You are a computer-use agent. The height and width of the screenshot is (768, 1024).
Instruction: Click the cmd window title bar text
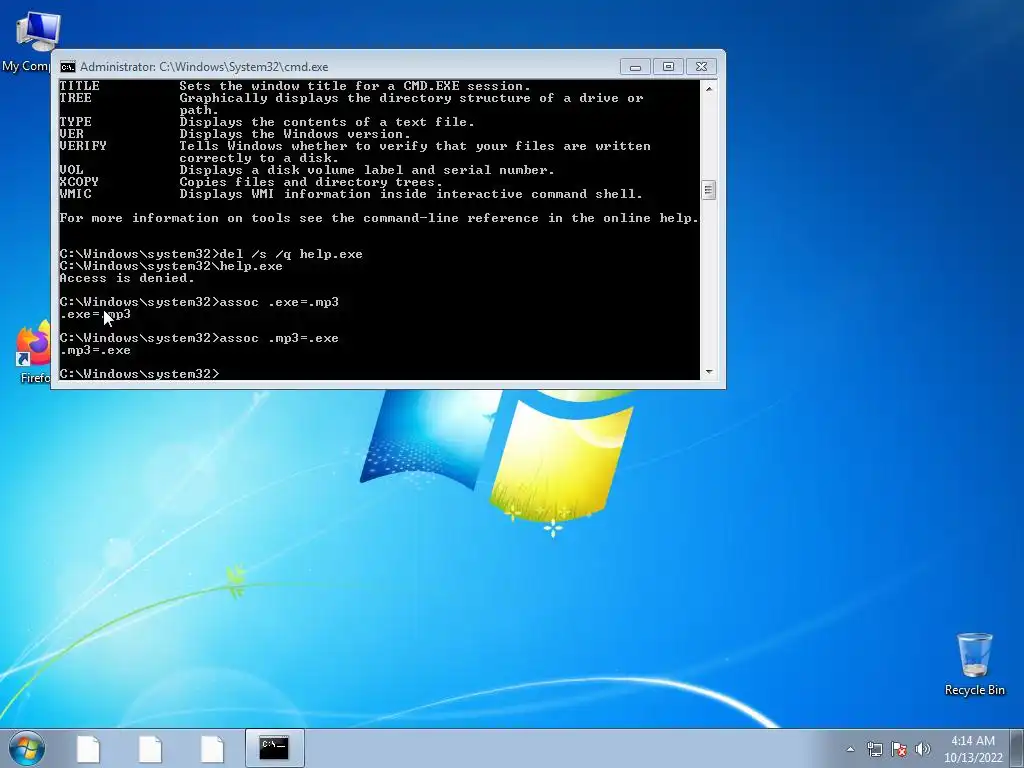204,67
